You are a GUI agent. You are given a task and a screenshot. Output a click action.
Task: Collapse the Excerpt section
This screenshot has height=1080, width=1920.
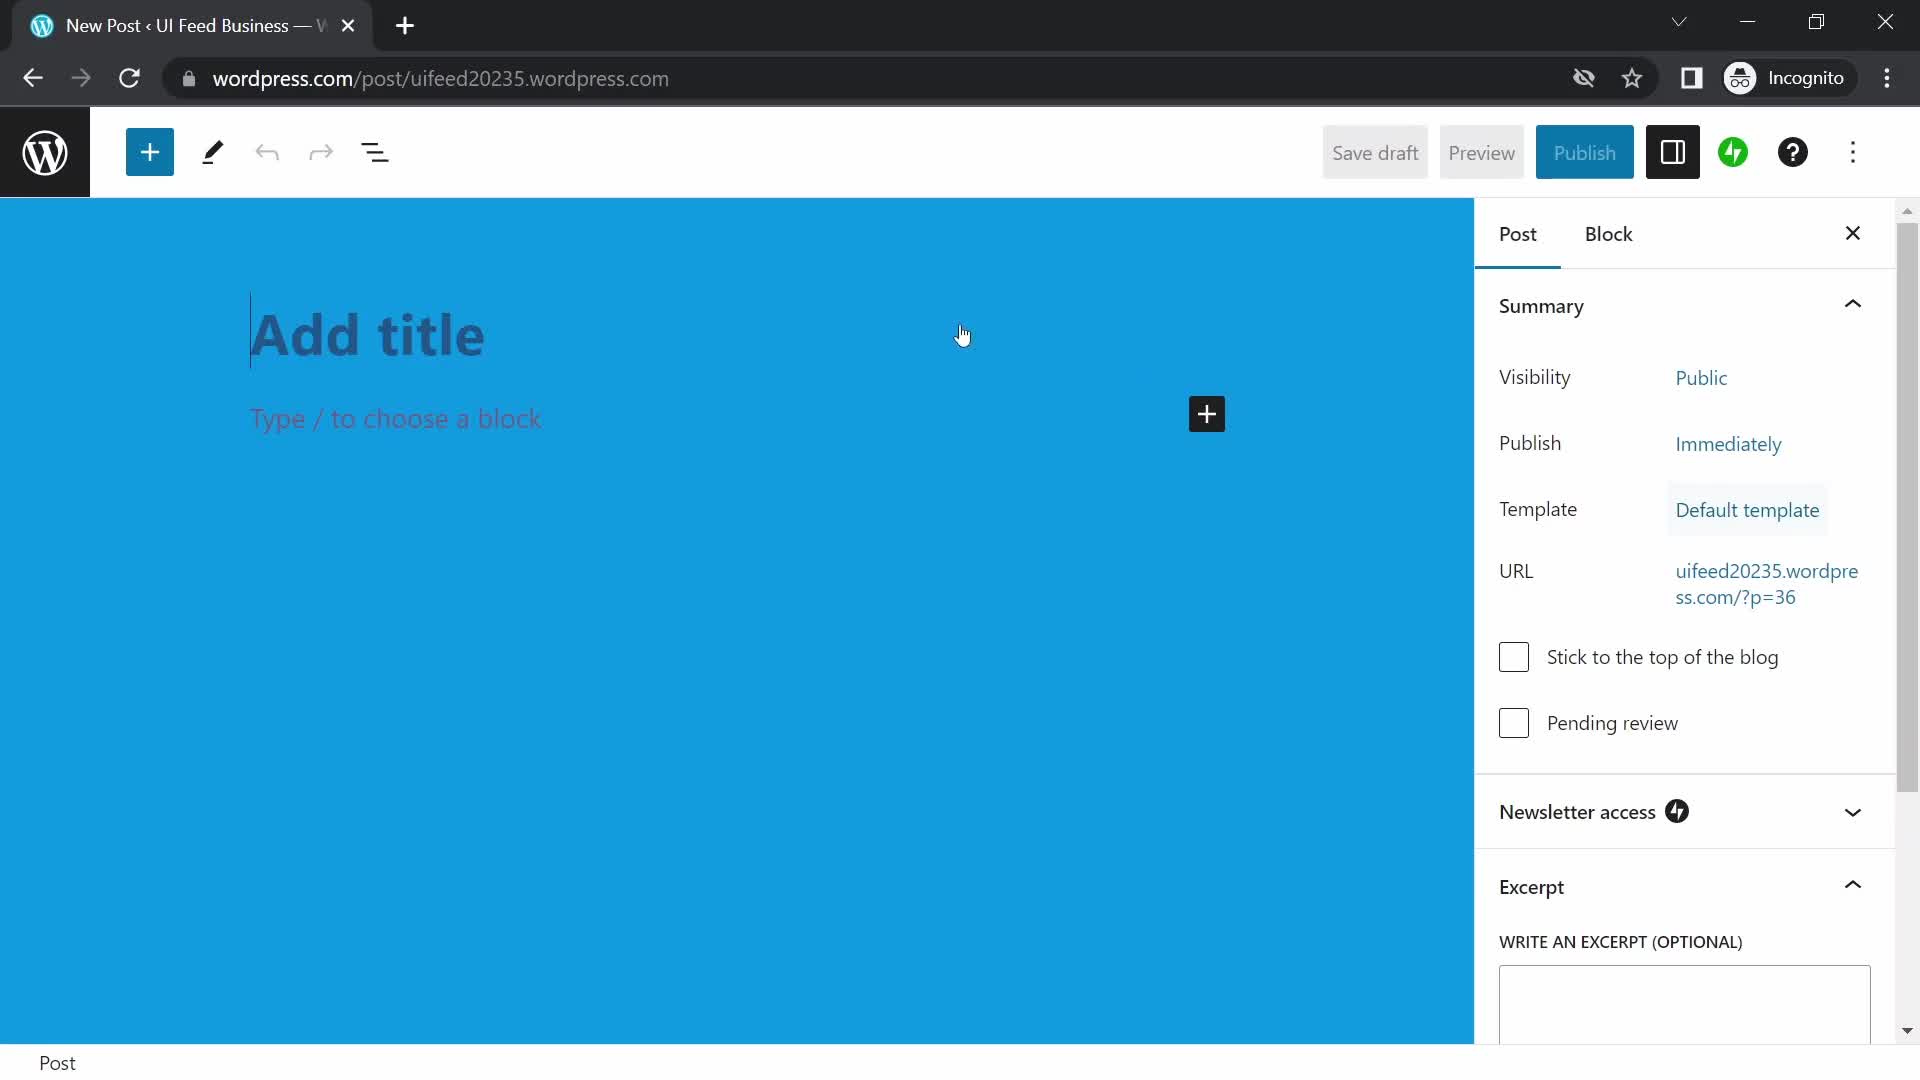point(1853,886)
